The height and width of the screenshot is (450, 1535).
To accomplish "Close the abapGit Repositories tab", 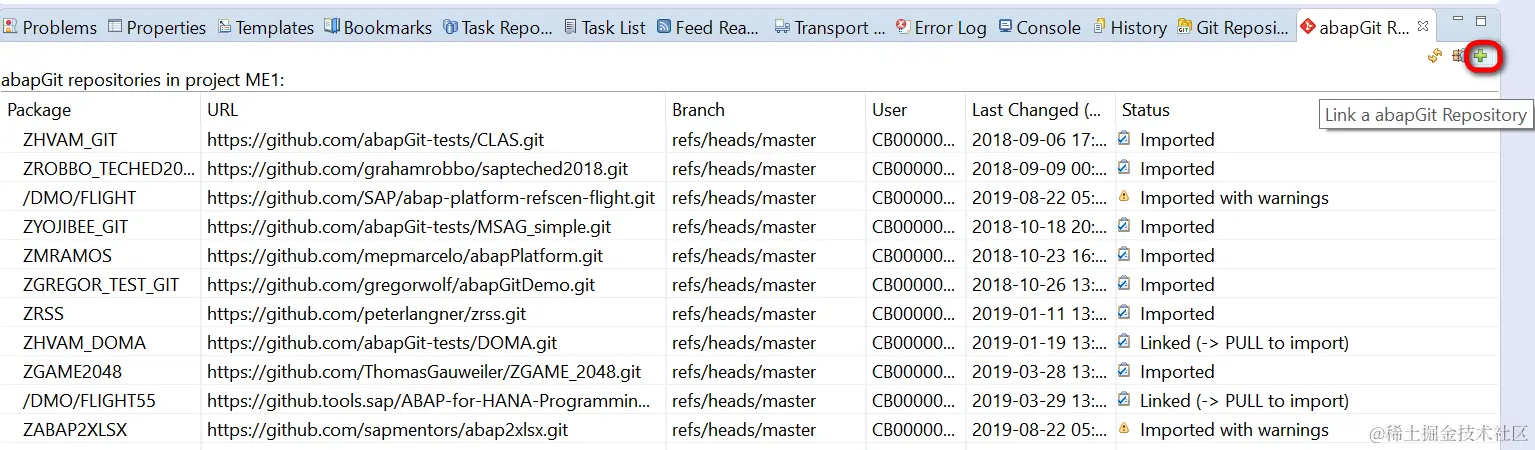I will (1424, 28).
